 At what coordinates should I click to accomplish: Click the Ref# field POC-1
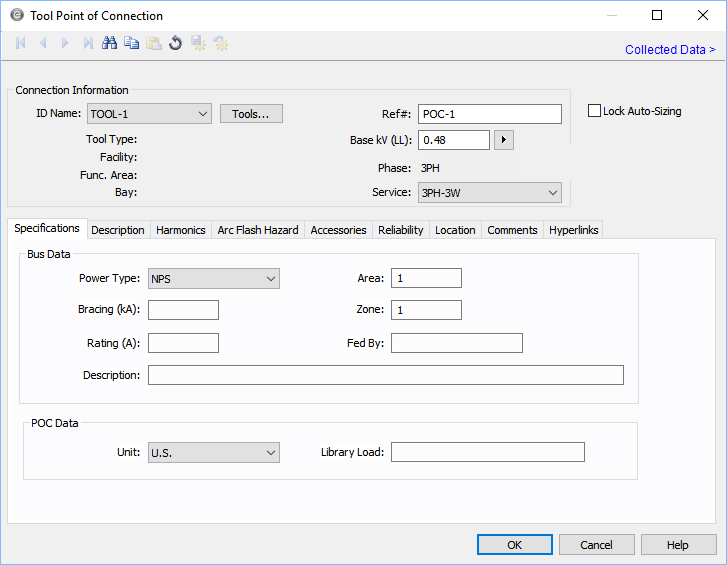[490, 114]
